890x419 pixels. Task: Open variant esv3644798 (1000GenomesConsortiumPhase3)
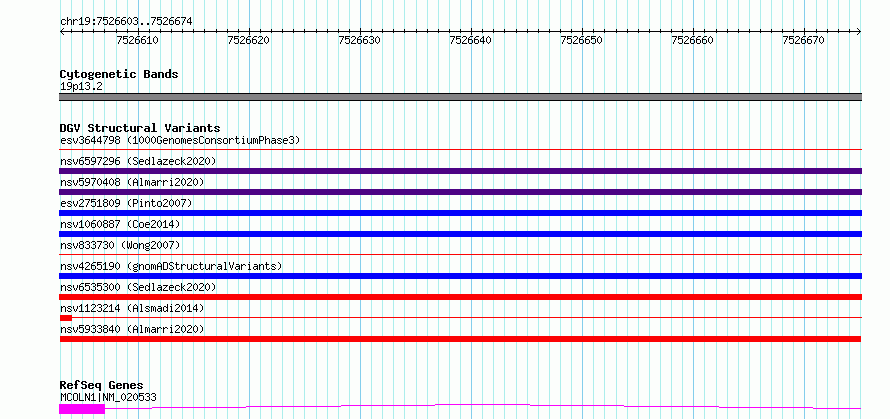(180, 140)
